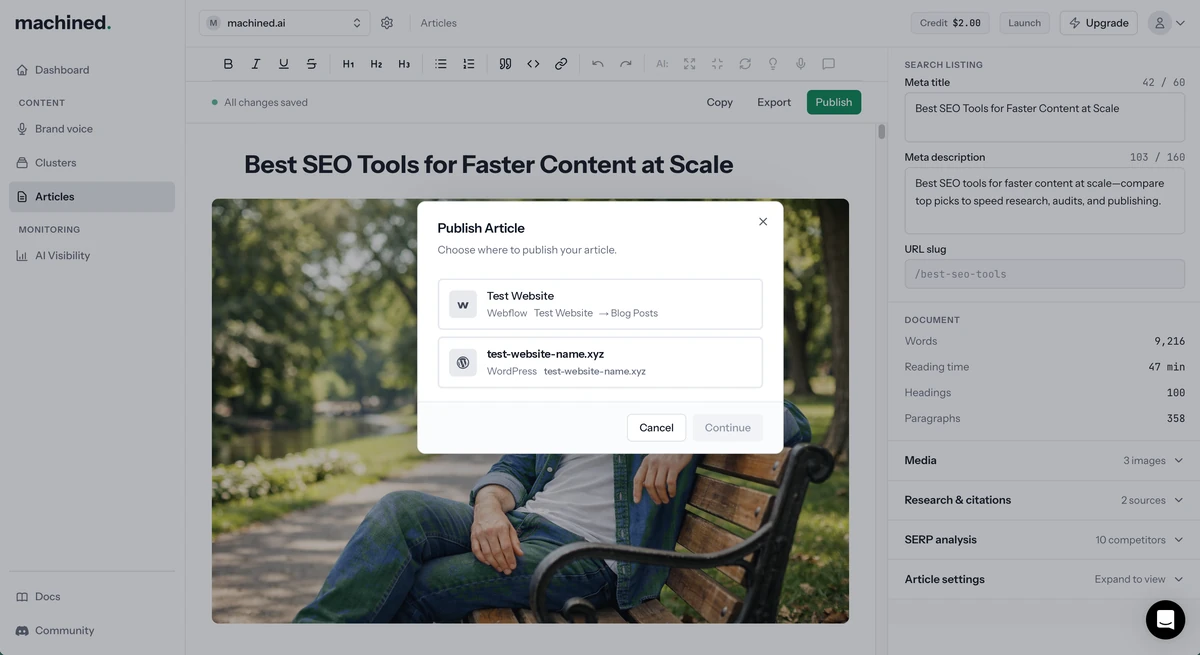Viewport: 1200px width, 655px height.
Task: Click the Upgrade button
Action: (x=1098, y=23)
